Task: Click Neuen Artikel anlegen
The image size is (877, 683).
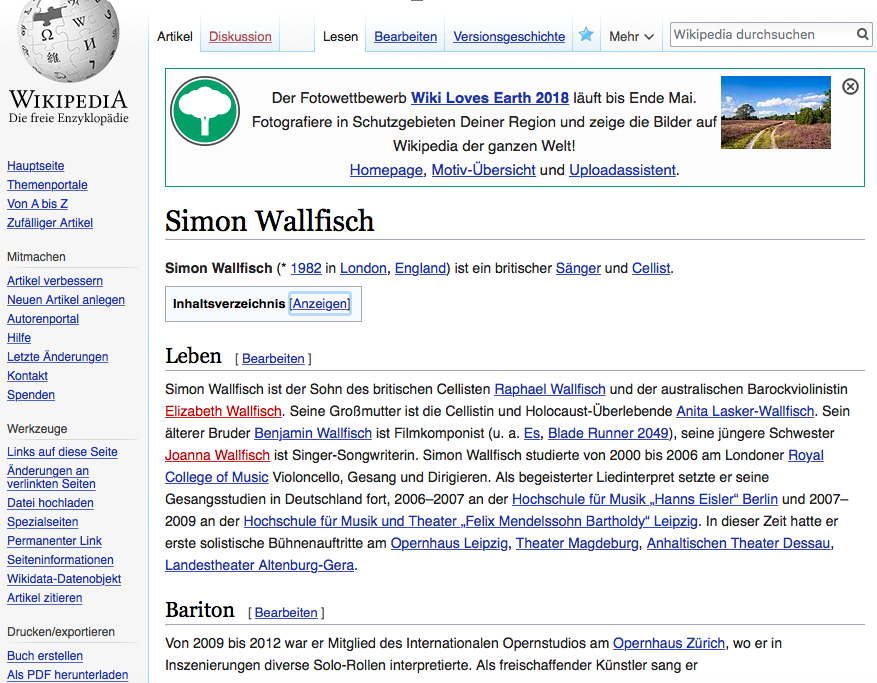Action: [65, 300]
